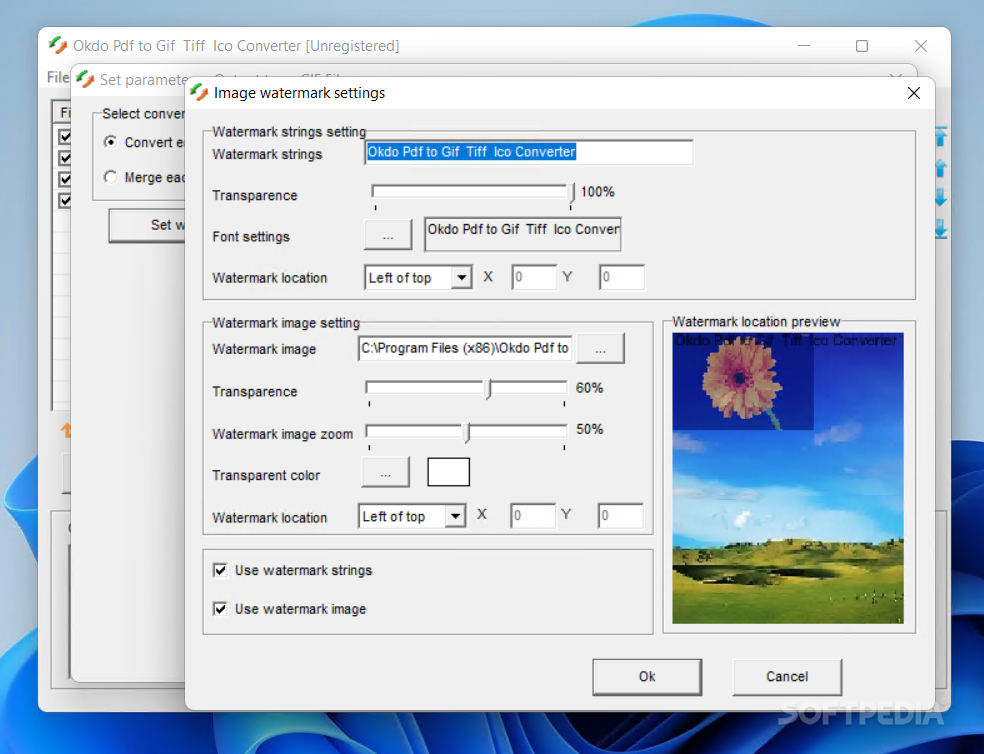Click the move-down blue arrow icon
Screen dimensions: 984x754
click(941, 198)
